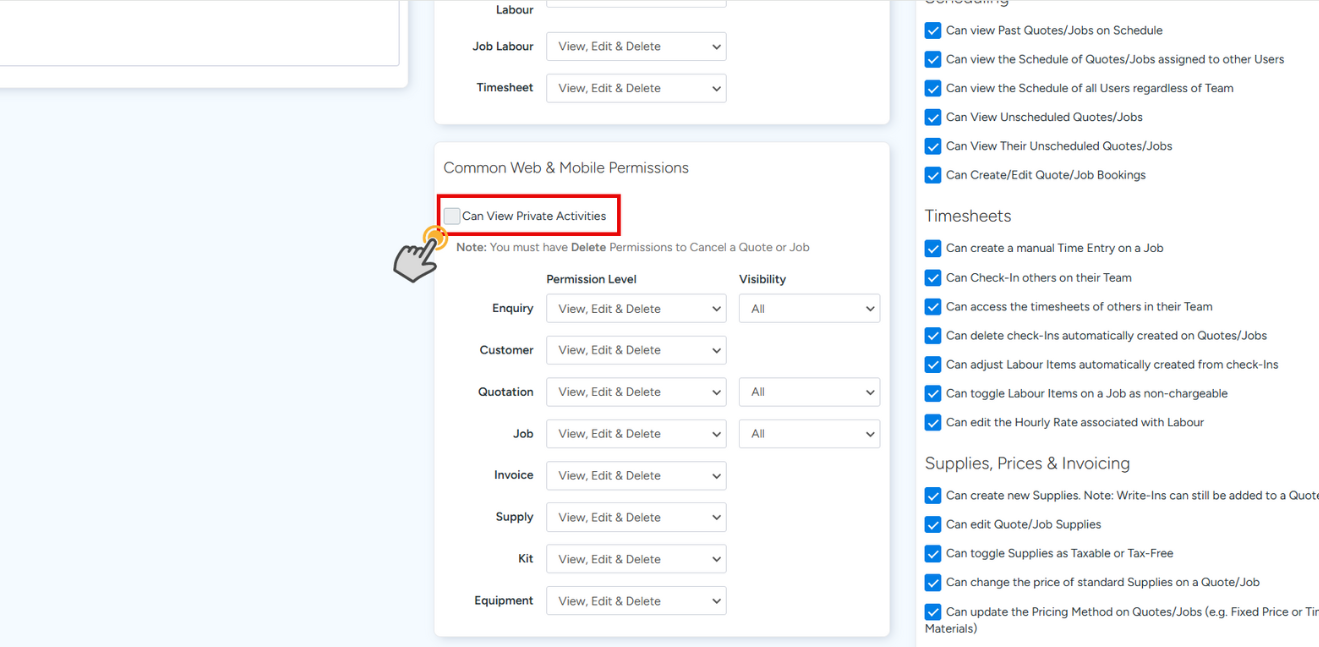Expand the Equipment permission level dropdown
Image resolution: width=1319 pixels, height=647 pixels.
pyautogui.click(x=636, y=601)
